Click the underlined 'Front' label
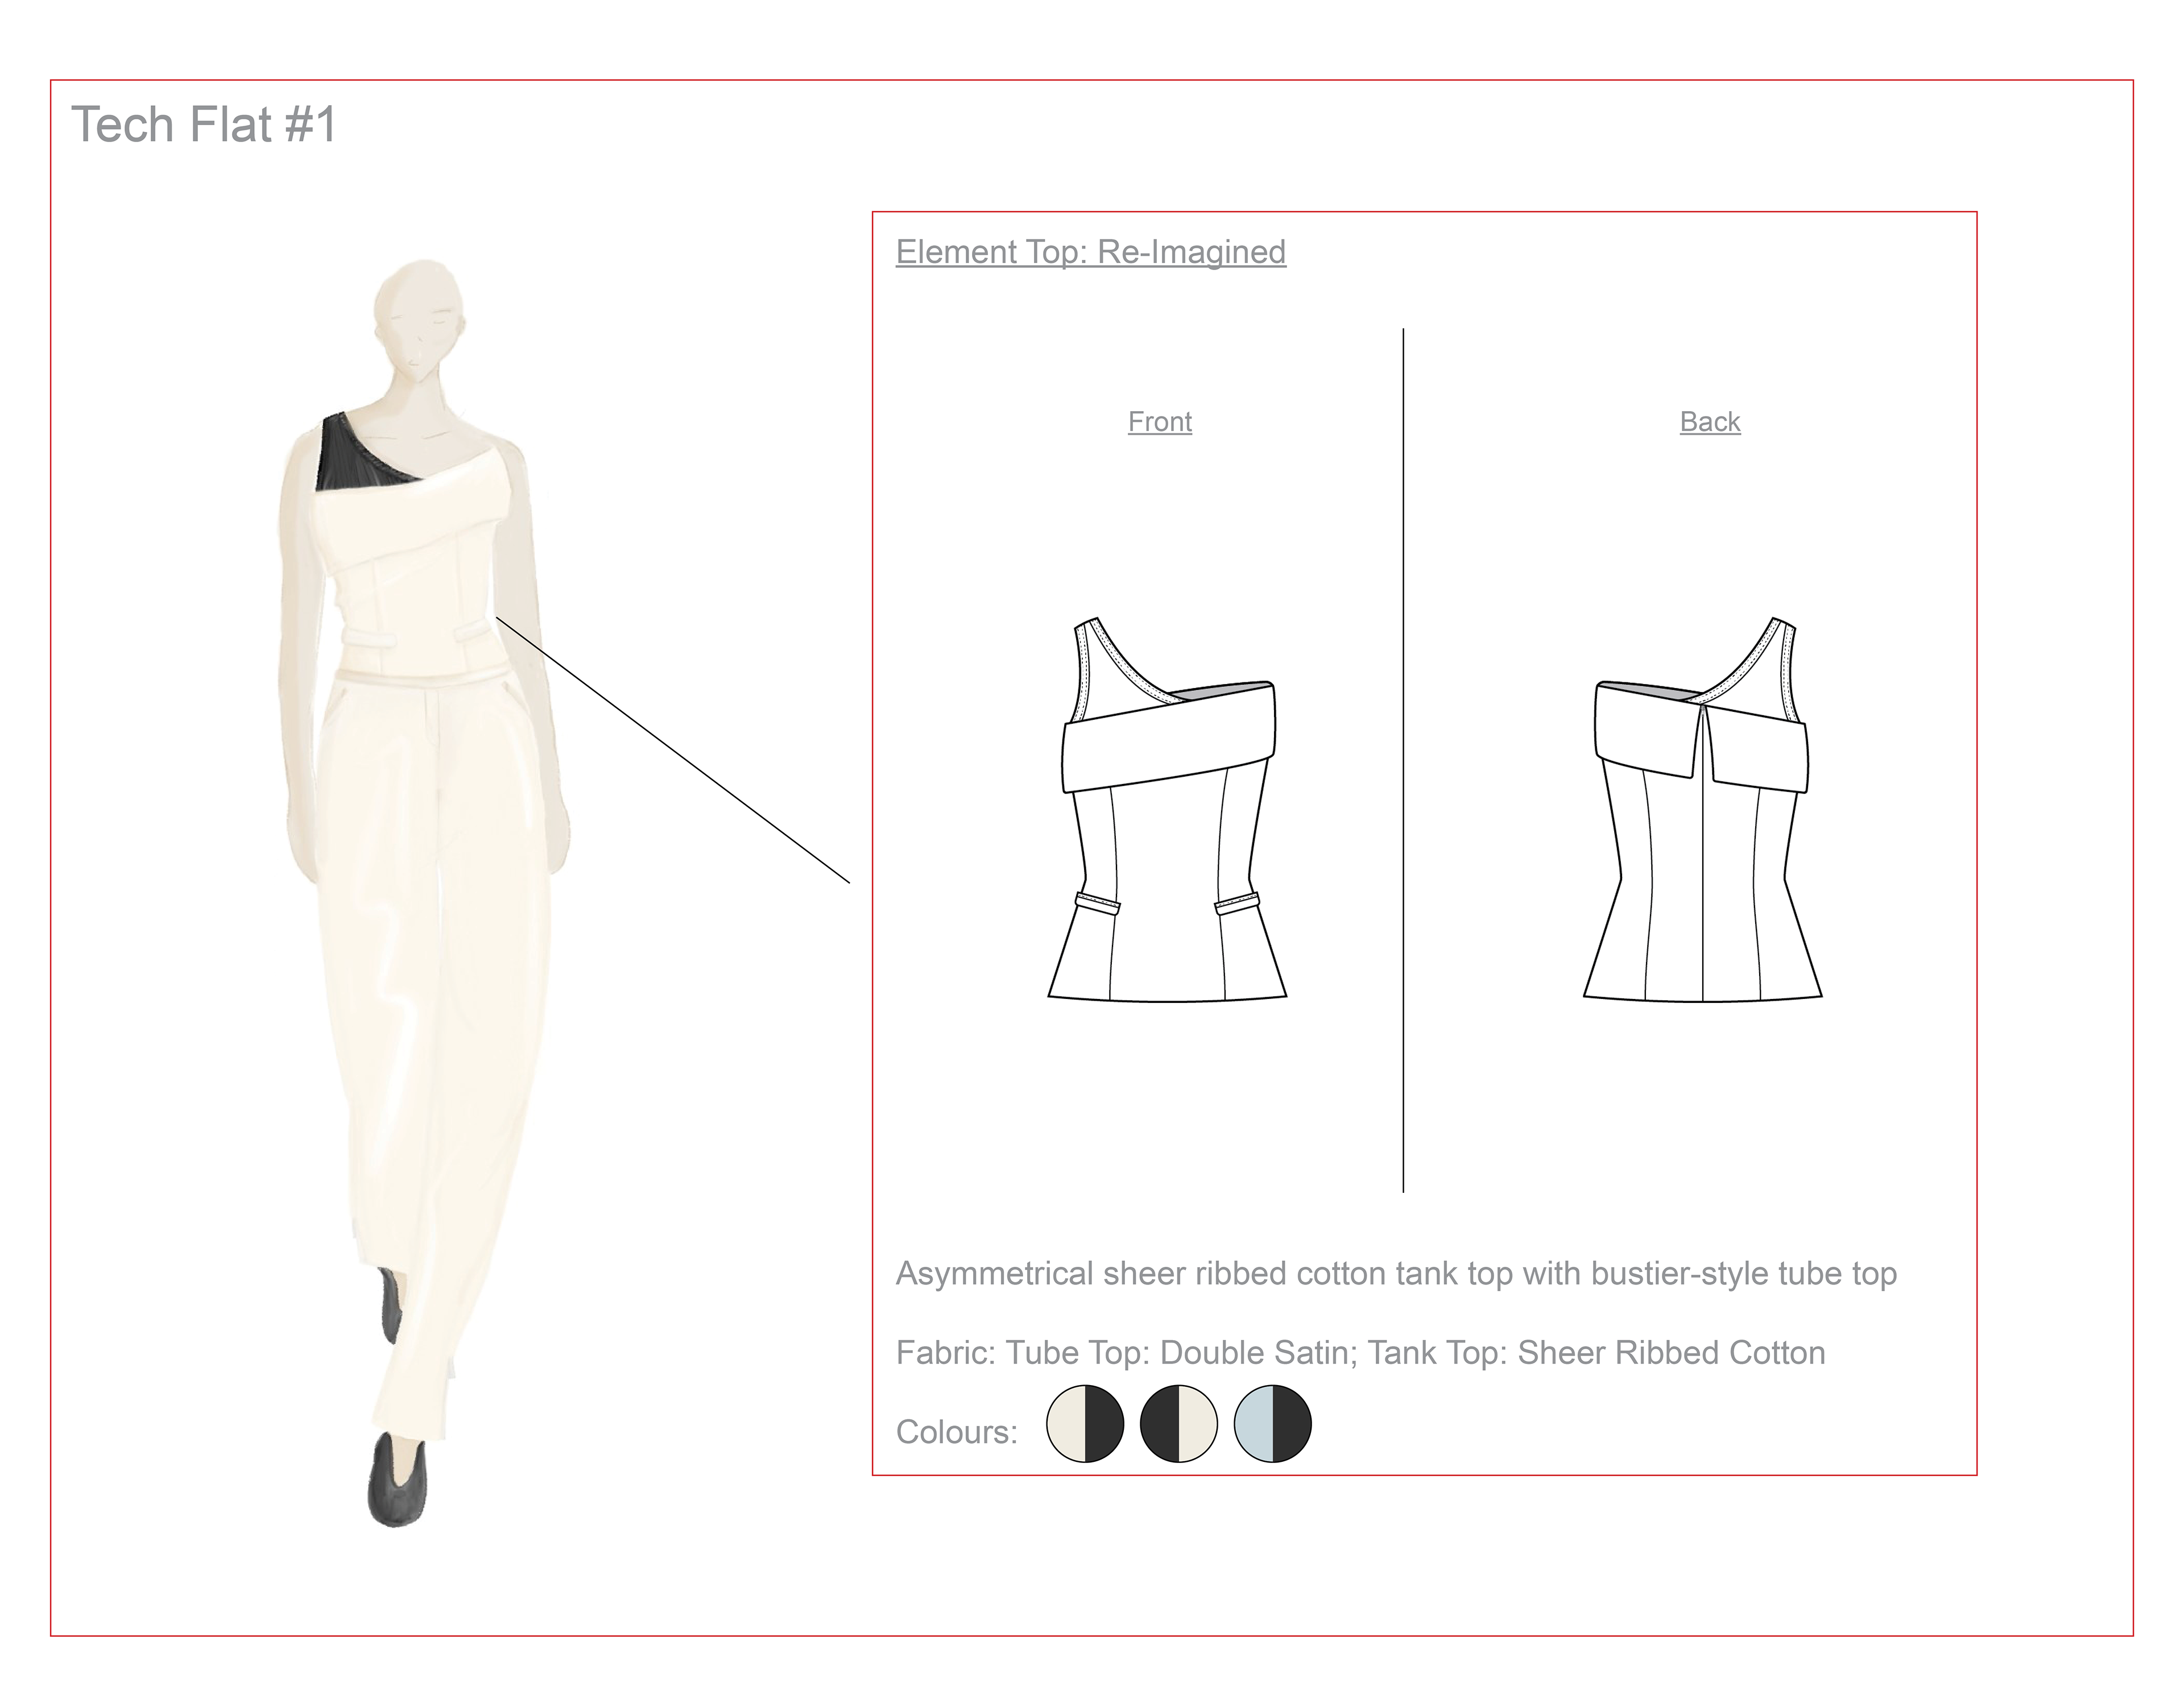Viewport: 2184px width, 1687px height. (1159, 422)
